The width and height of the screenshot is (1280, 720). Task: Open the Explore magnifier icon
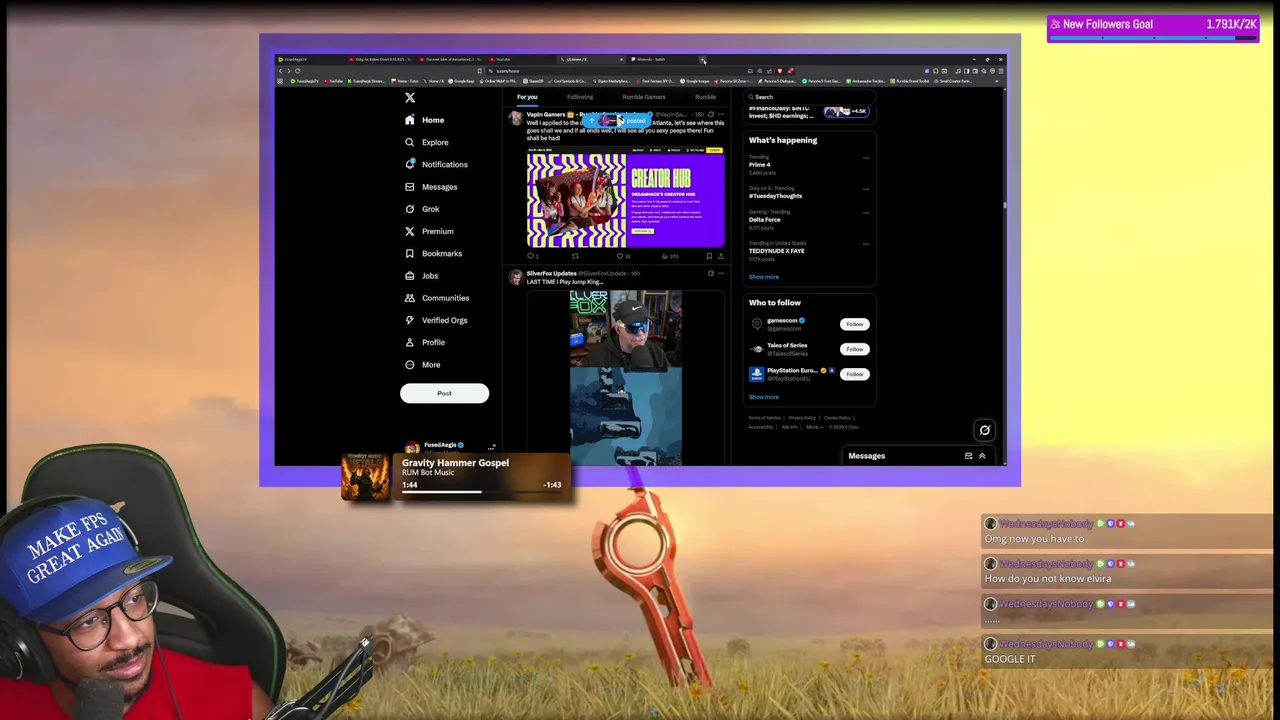click(410, 142)
